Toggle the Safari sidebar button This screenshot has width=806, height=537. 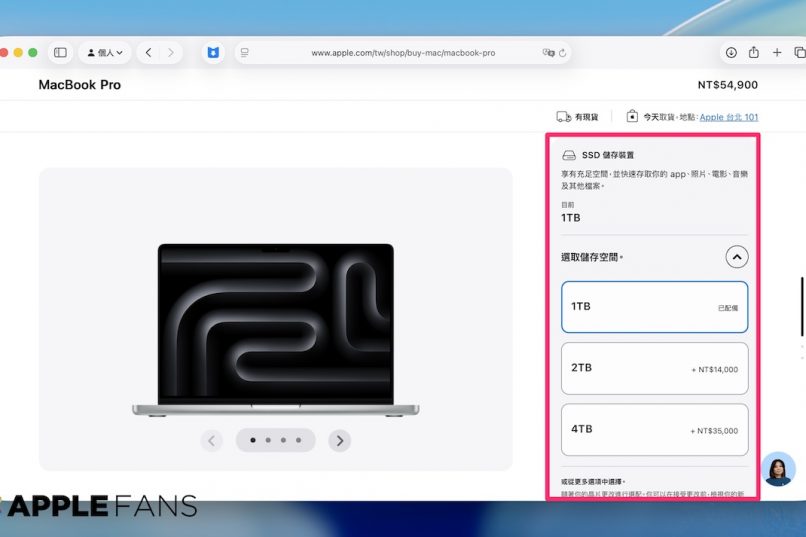coord(60,53)
